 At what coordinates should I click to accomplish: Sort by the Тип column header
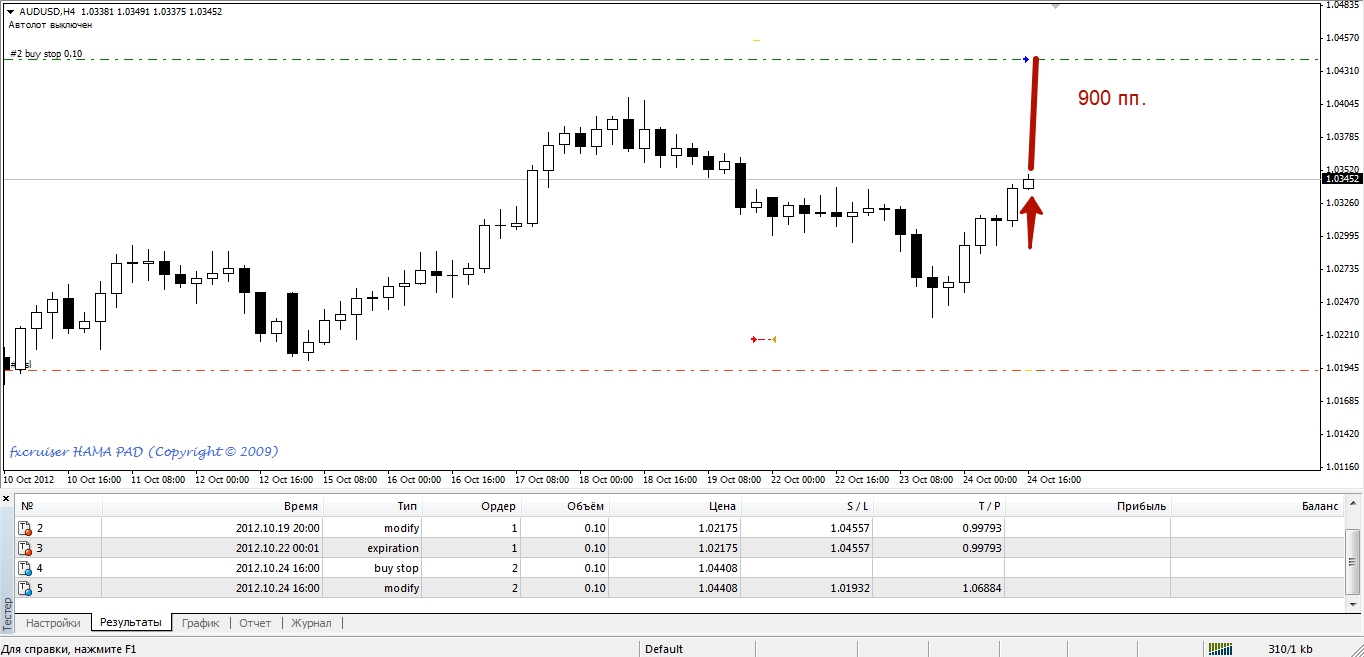[x=373, y=506]
